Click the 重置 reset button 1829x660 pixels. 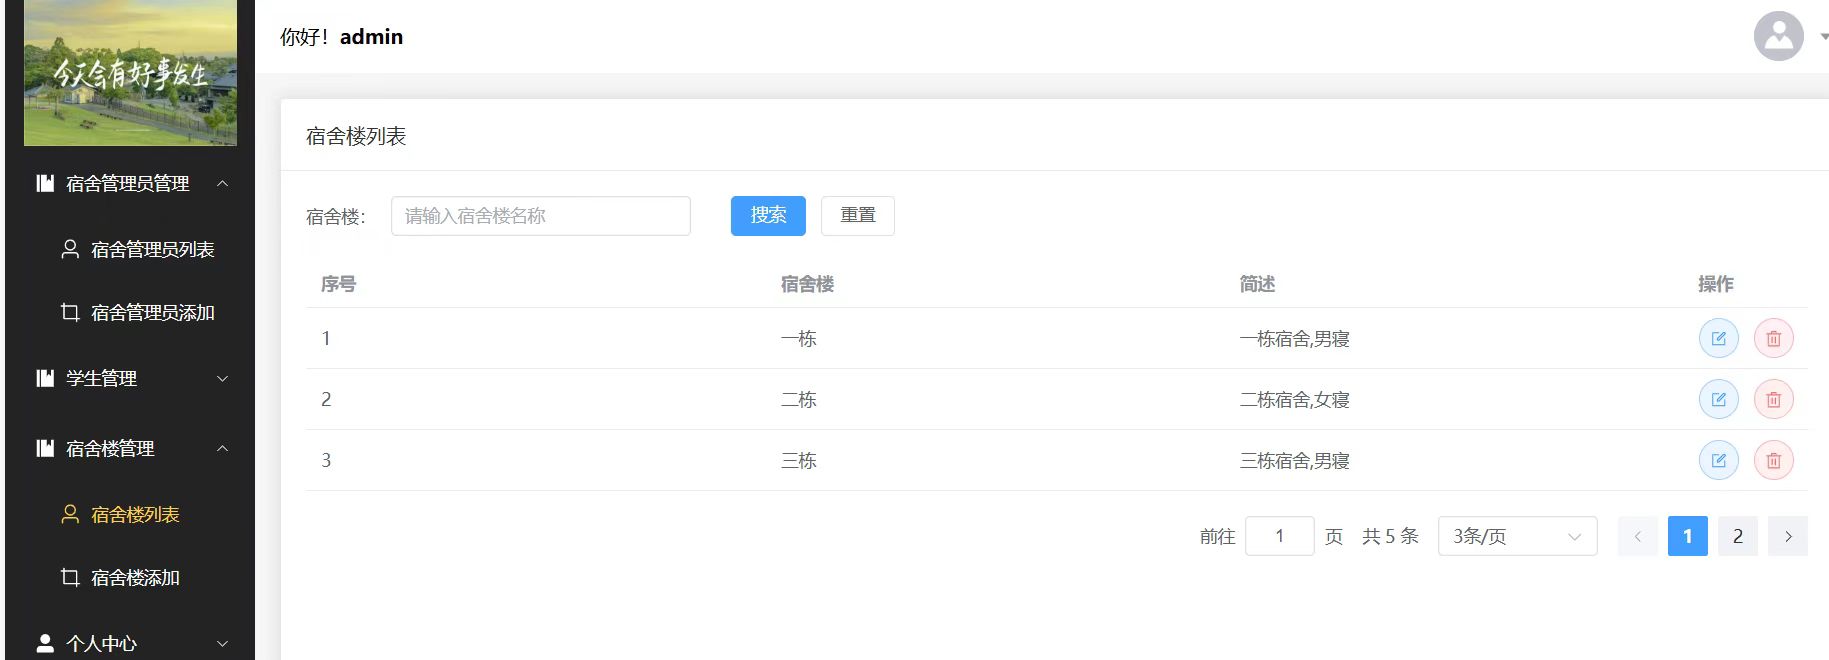[x=858, y=215]
